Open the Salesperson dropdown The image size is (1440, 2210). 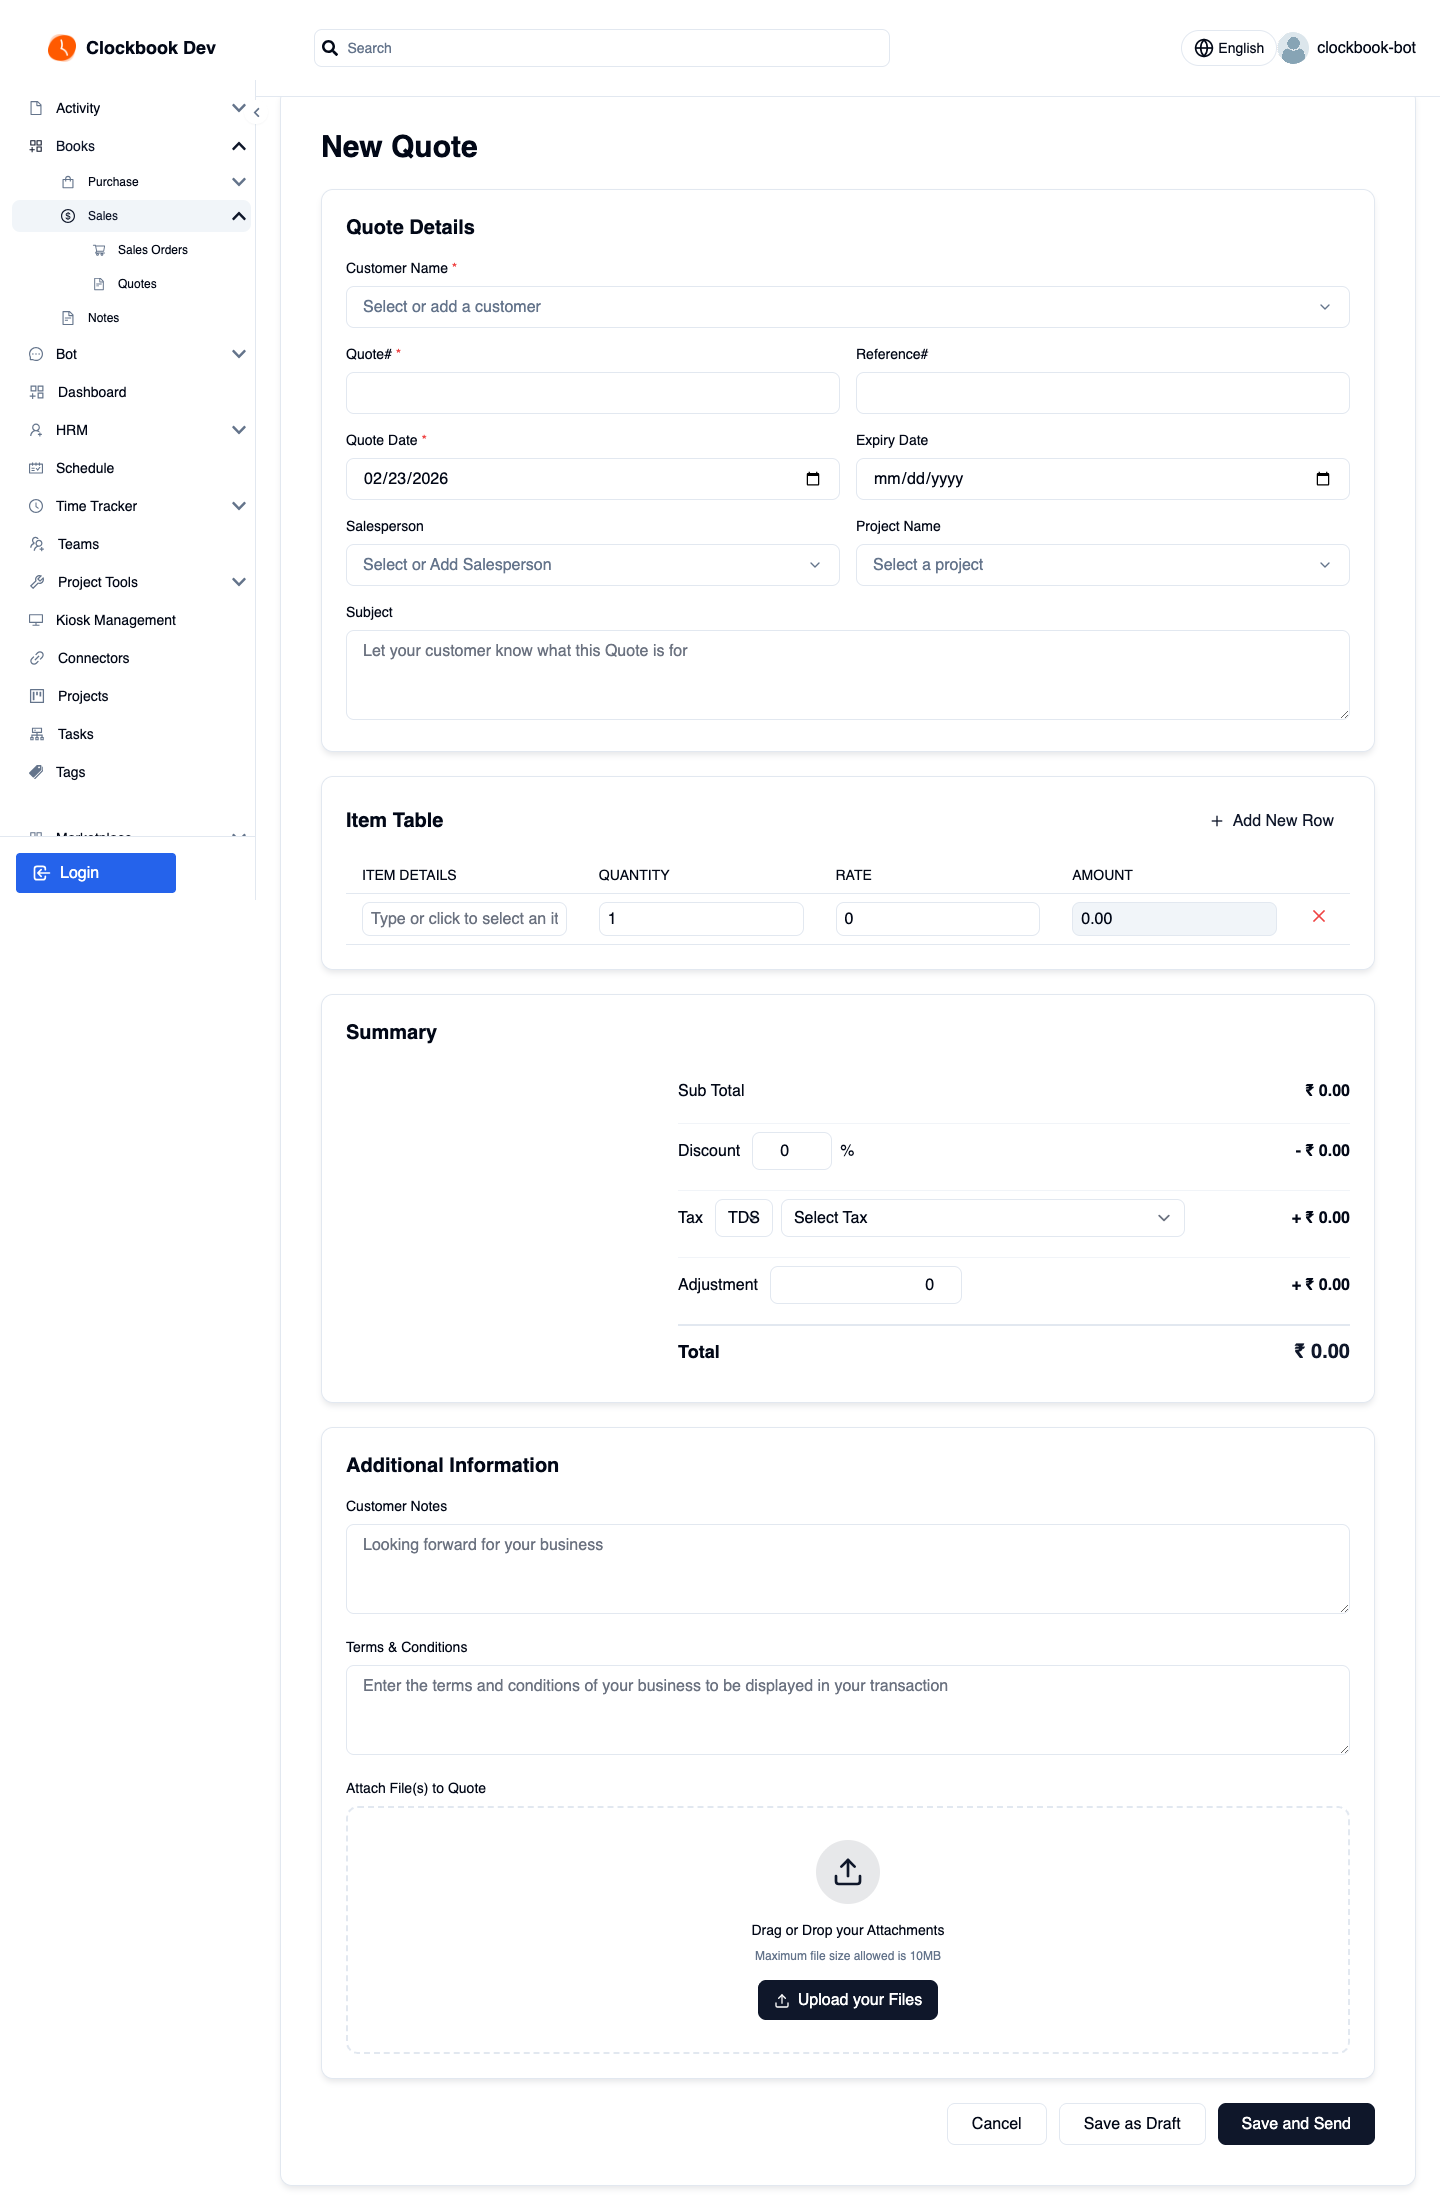tap(593, 565)
